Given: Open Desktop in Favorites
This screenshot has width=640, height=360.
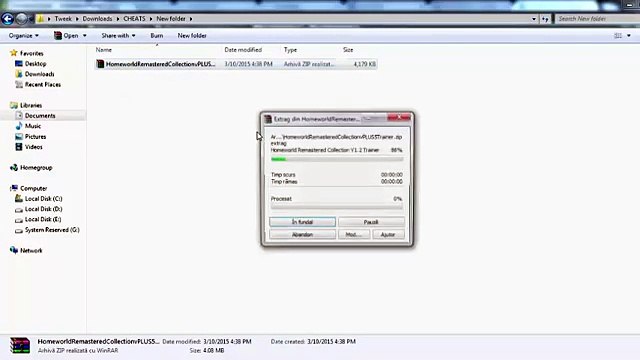Looking at the screenshot, I should (35, 64).
